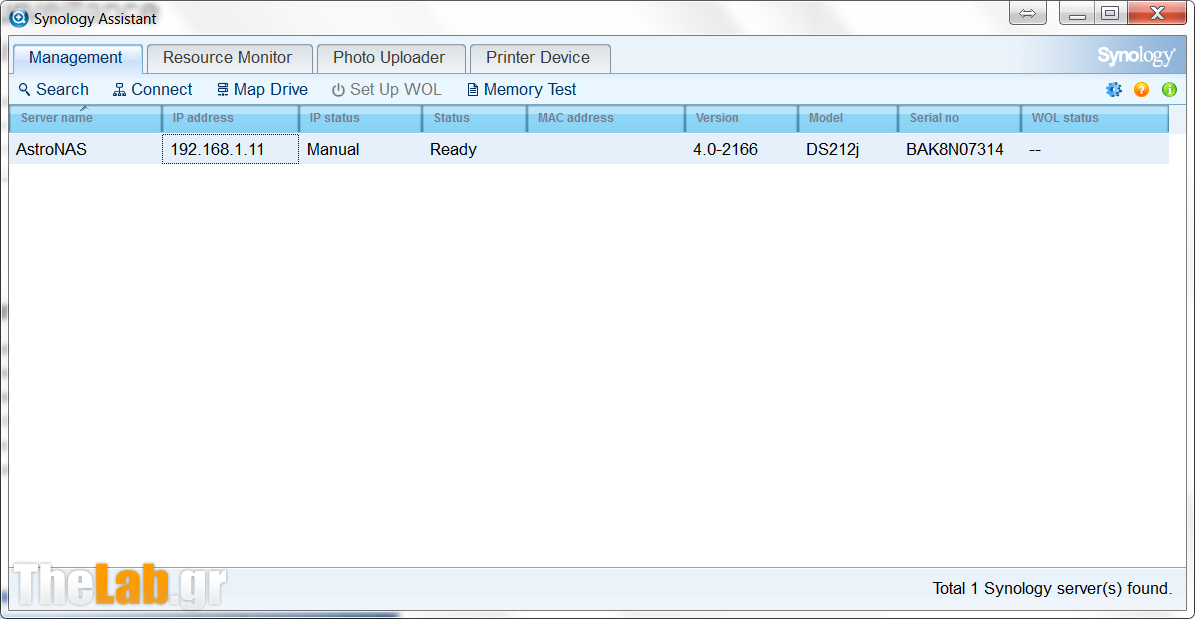Click the Synology logo
The width and height of the screenshot is (1195, 619).
click(x=1136, y=56)
